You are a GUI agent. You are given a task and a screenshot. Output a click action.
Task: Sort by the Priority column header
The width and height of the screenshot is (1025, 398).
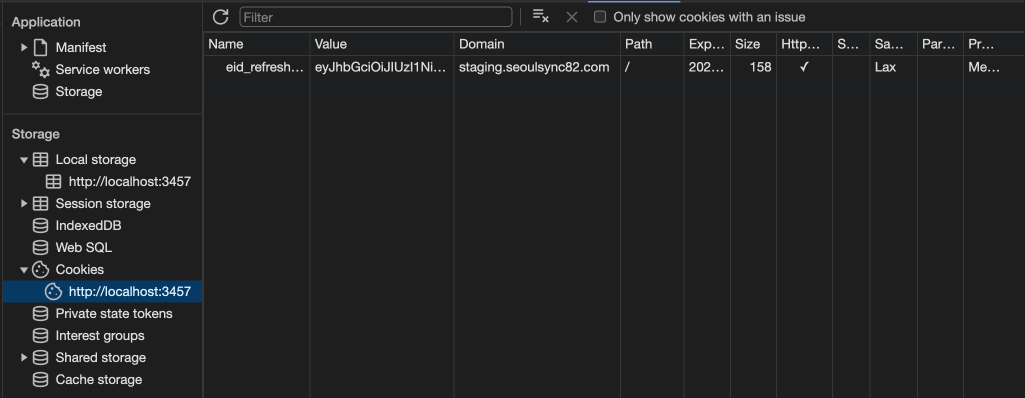coord(994,44)
